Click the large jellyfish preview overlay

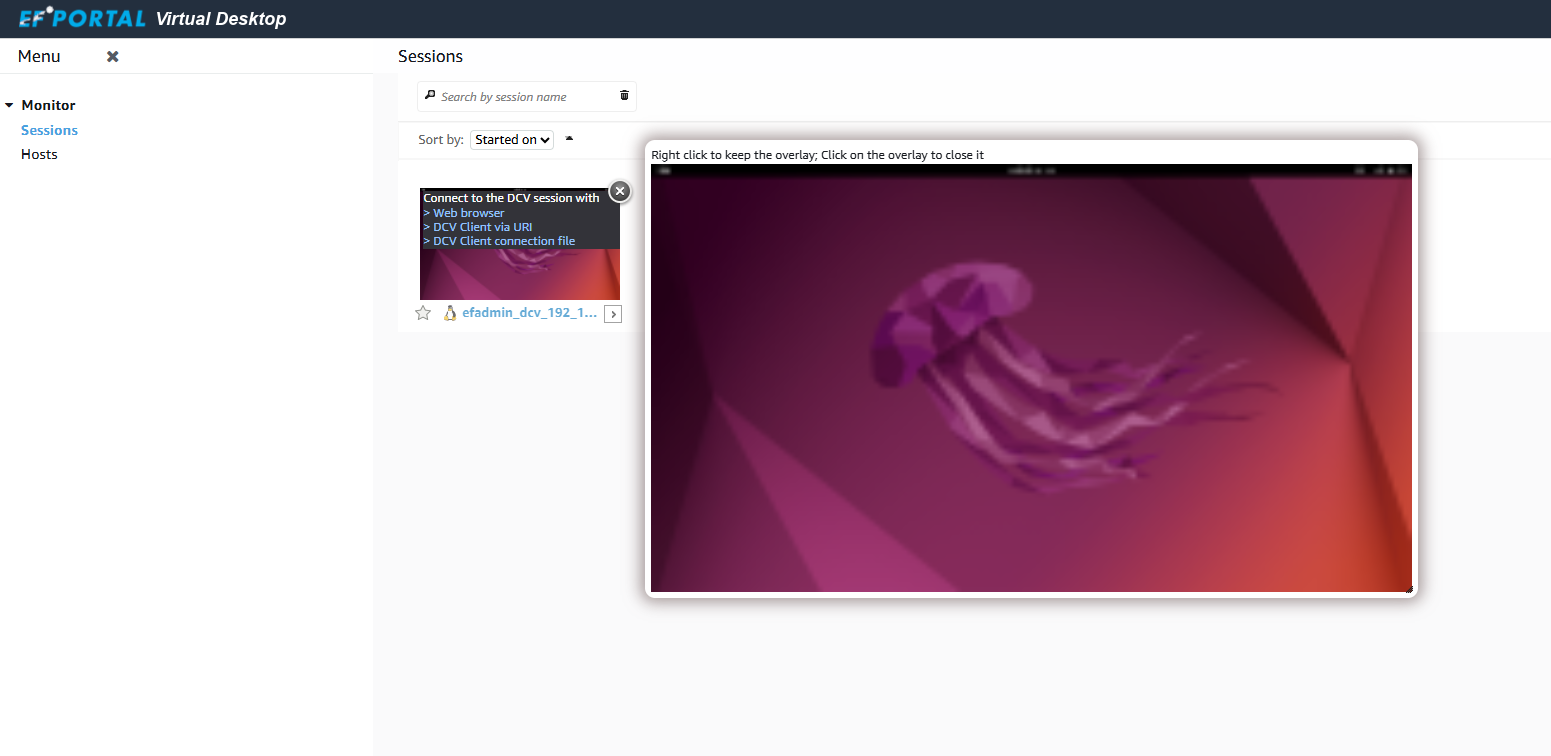1030,378
